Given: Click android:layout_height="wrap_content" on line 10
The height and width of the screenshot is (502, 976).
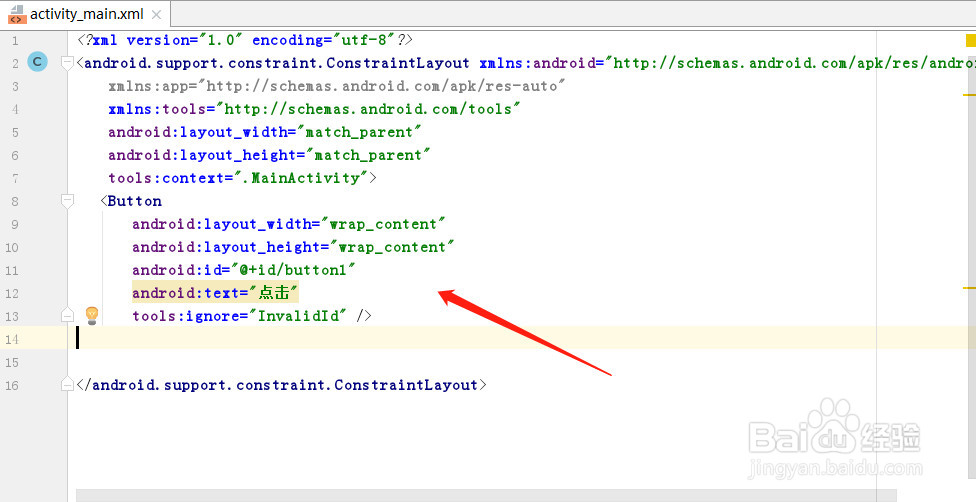Looking at the screenshot, I should point(293,247).
